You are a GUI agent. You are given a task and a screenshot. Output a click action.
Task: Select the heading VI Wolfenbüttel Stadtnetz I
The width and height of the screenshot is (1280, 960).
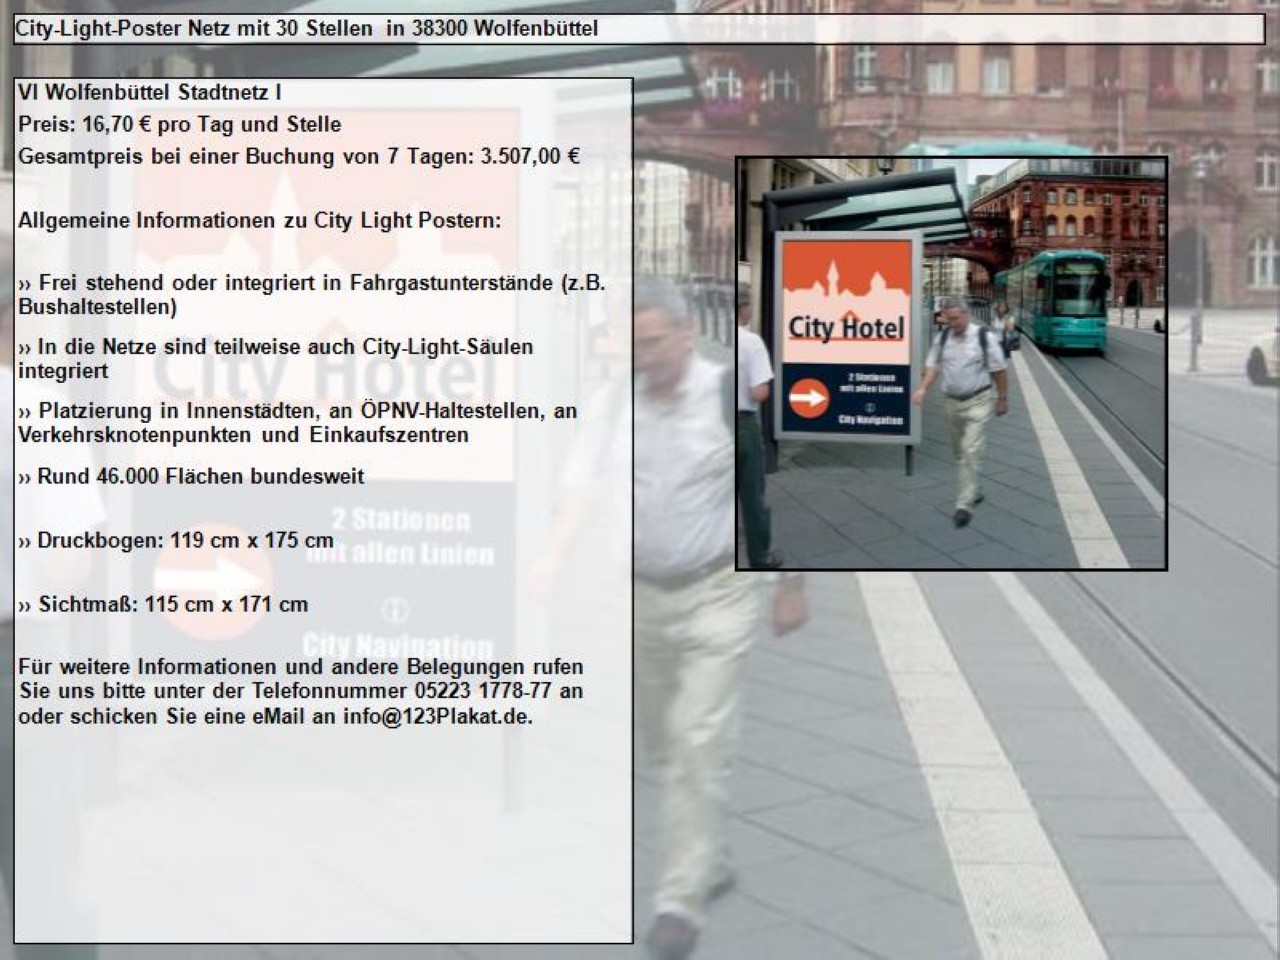149,93
